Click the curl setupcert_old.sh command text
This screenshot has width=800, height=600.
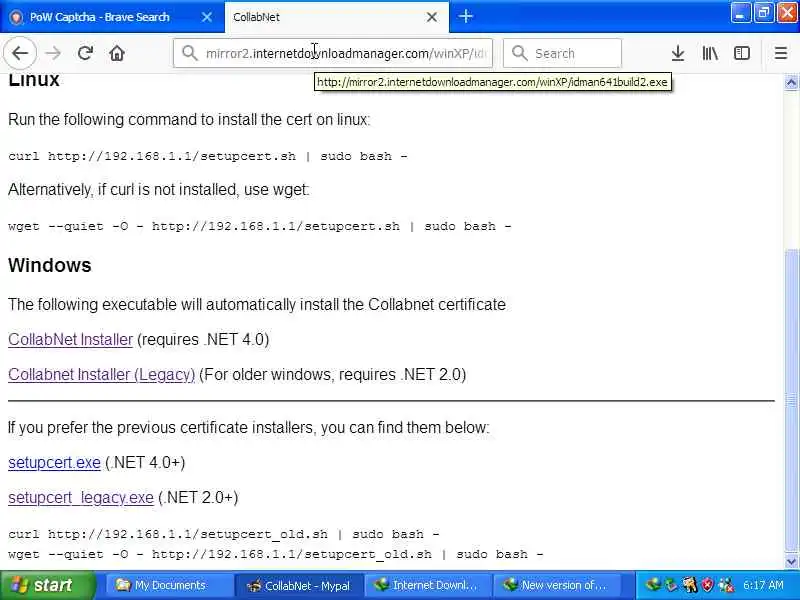coord(224,534)
